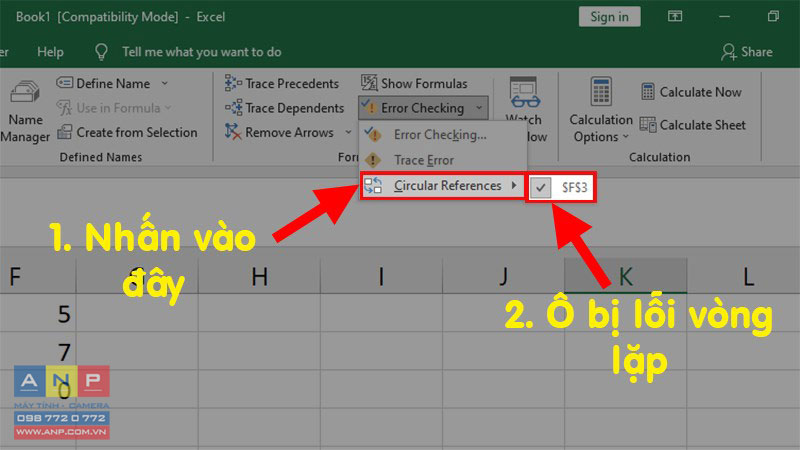800x450 pixels.
Task: Open the Watch Window
Action: tap(526, 110)
